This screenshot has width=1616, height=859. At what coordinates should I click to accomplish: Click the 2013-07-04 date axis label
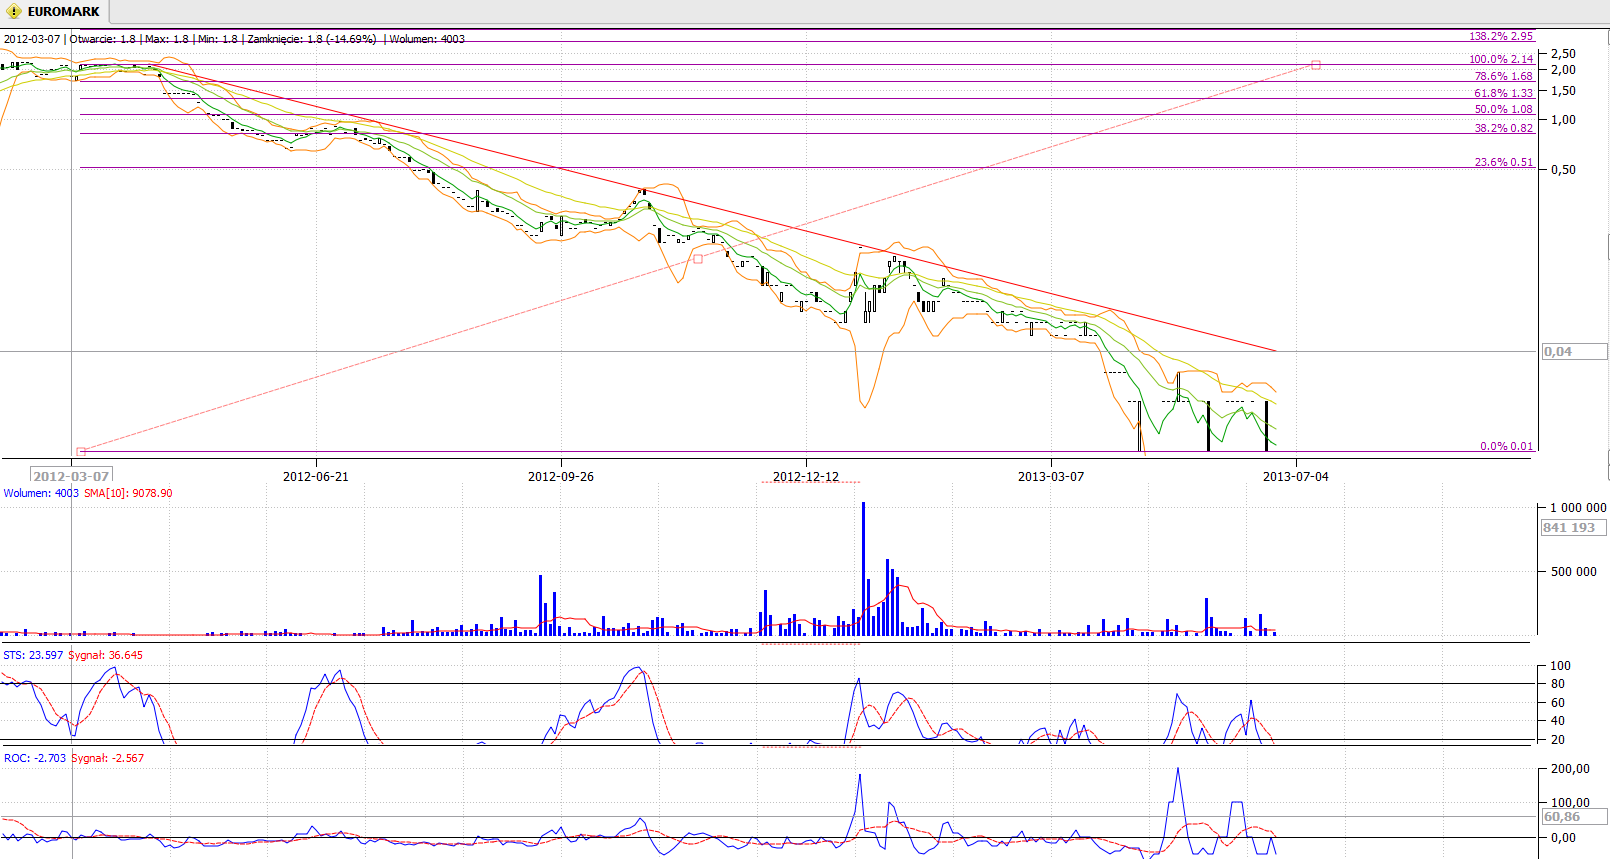point(1296,476)
